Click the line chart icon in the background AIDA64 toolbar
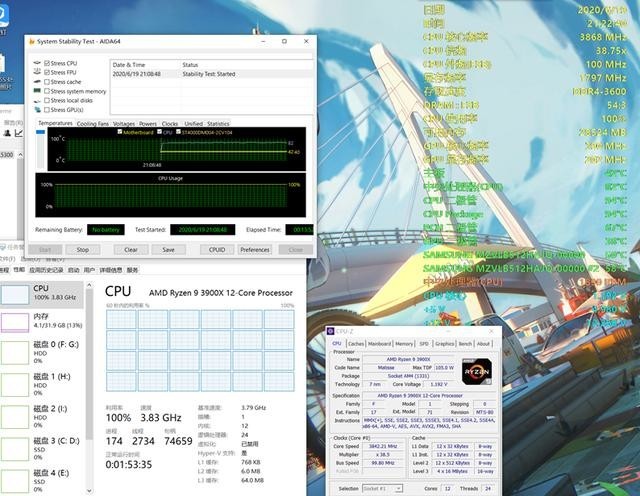 point(19,133)
